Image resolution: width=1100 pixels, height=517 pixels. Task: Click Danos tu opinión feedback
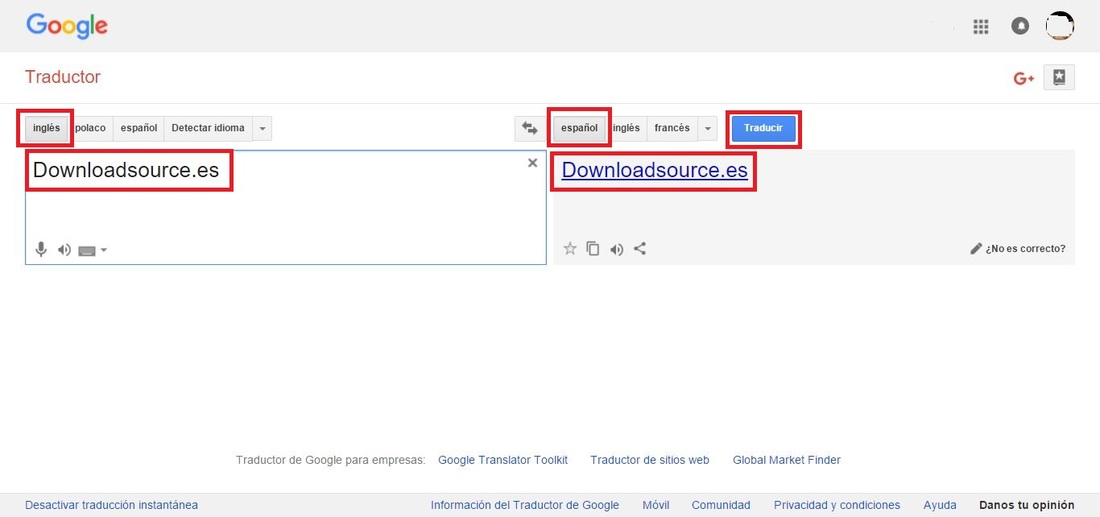tap(1027, 505)
